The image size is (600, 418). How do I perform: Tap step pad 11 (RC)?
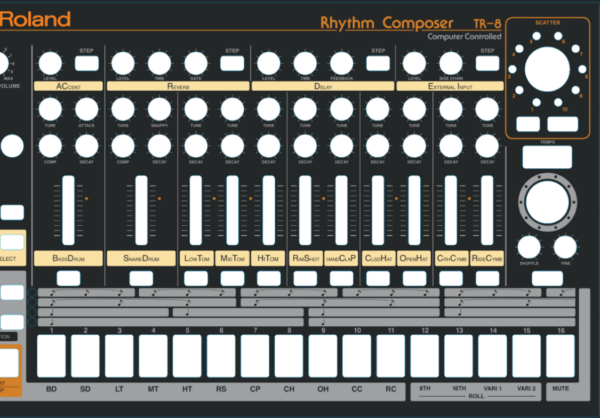click(x=391, y=356)
